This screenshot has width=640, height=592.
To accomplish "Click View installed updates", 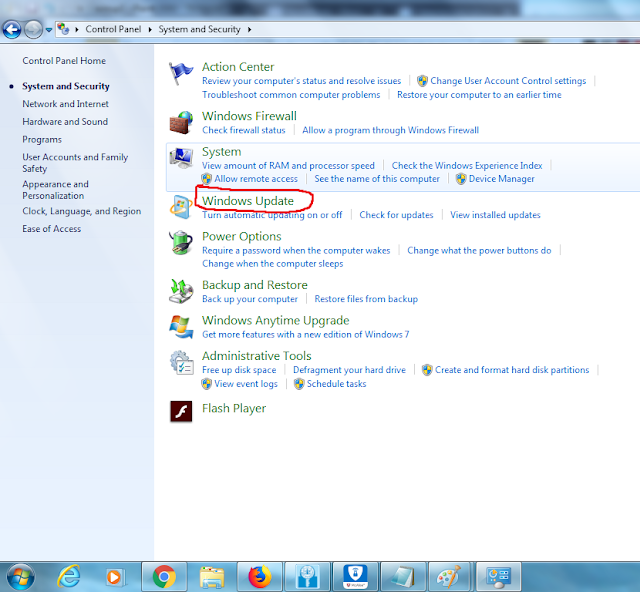I will [495, 215].
